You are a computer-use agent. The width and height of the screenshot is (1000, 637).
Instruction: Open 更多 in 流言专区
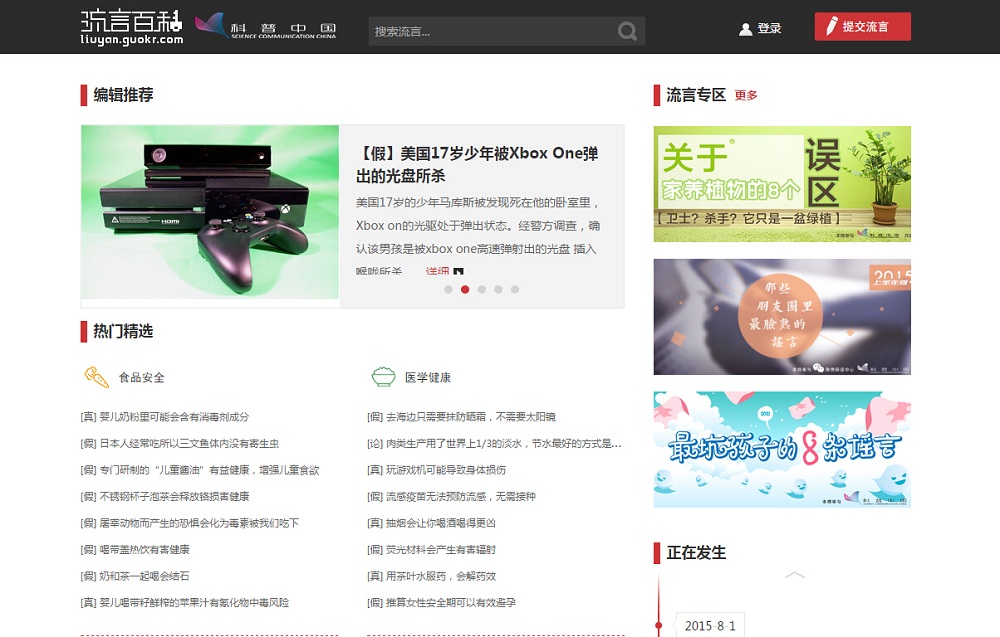(x=746, y=96)
